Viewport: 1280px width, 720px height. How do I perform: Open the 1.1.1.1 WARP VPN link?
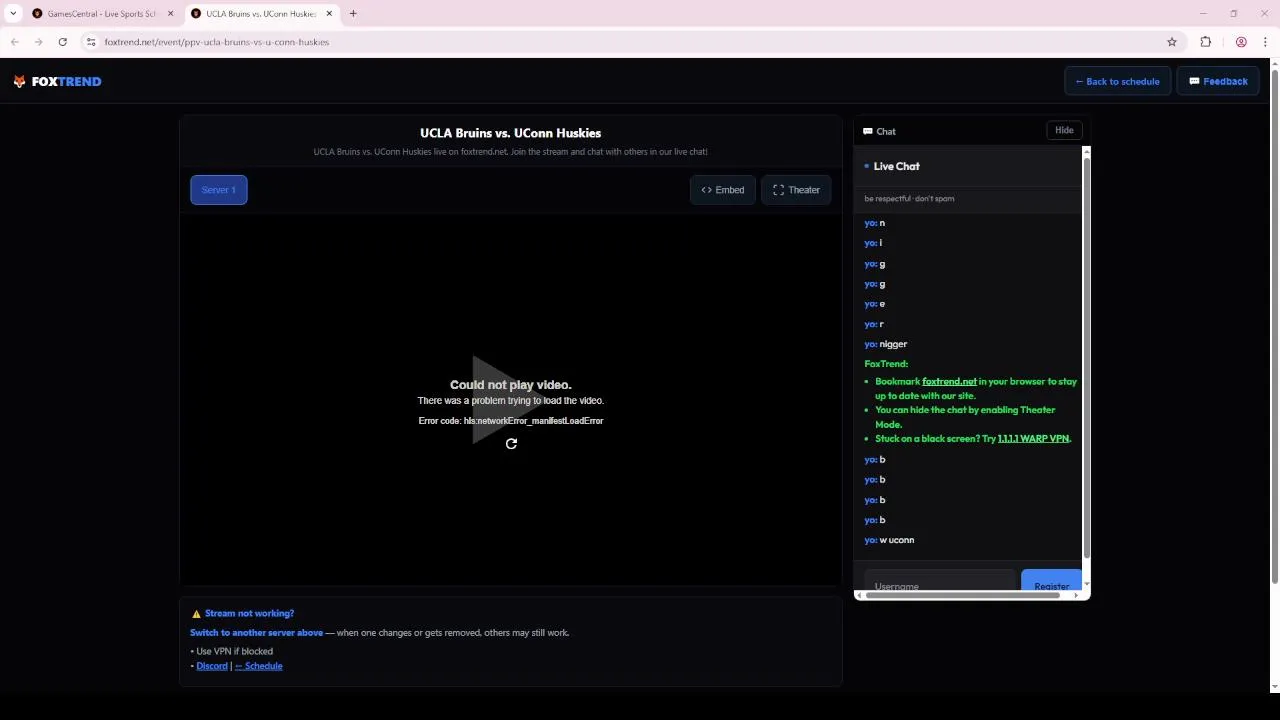click(x=1033, y=439)
